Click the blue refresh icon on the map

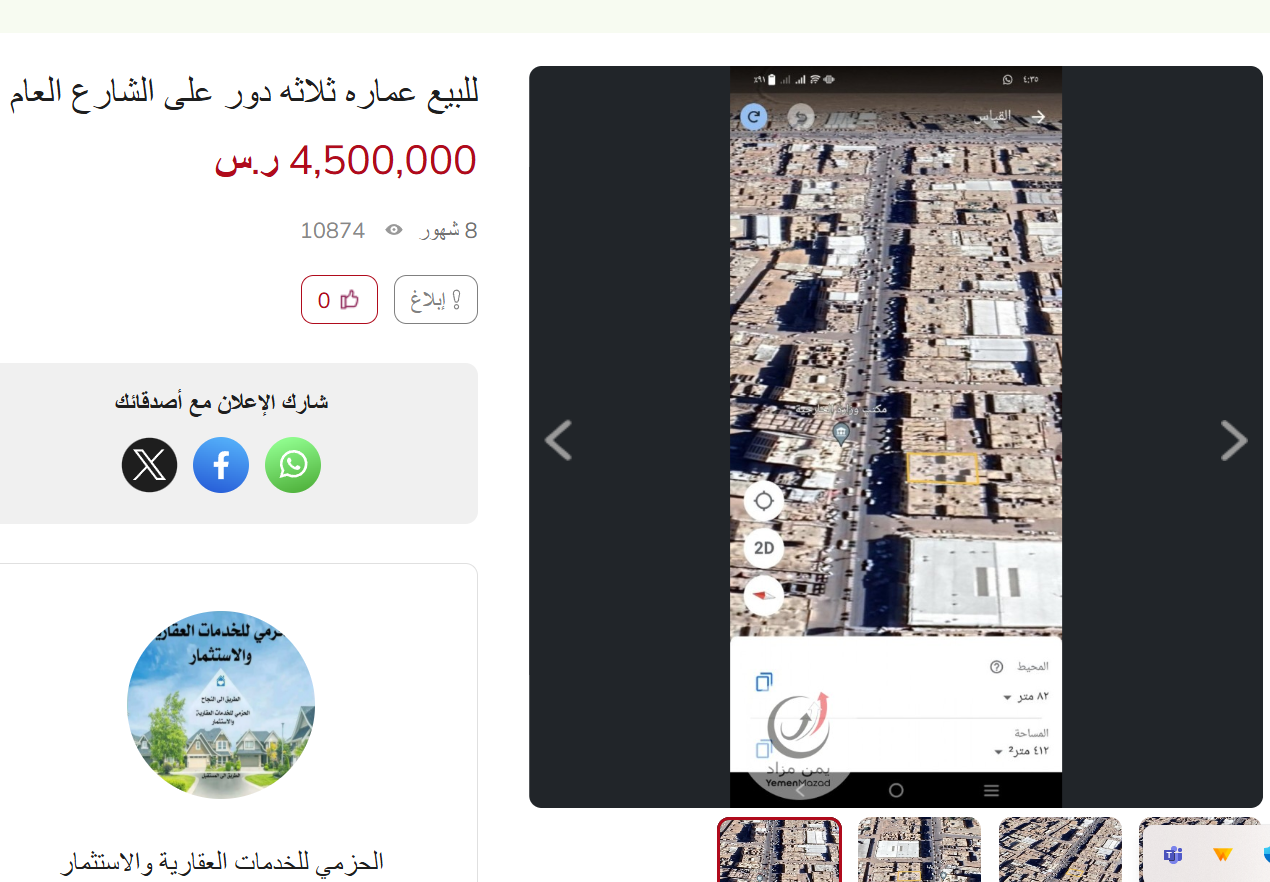[x=753, y=117]
